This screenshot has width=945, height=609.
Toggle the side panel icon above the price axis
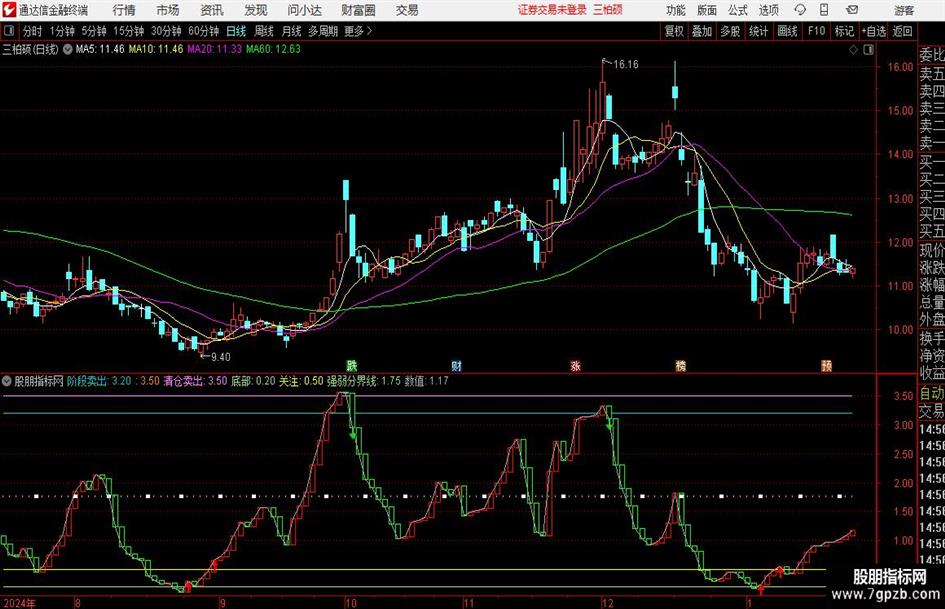[x=868, y=50]
